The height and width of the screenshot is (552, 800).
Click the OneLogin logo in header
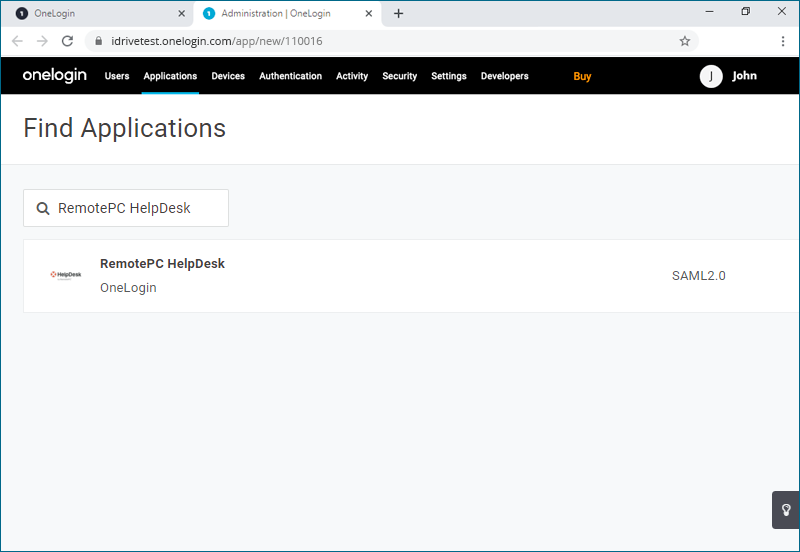coord(55,76)
